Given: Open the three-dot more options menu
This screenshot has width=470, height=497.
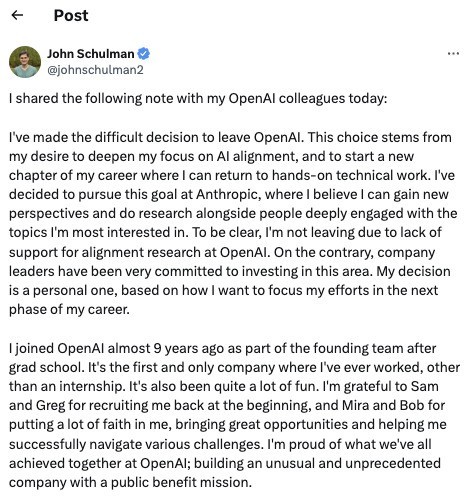Looking at the screenshot, I should (453, 53).
